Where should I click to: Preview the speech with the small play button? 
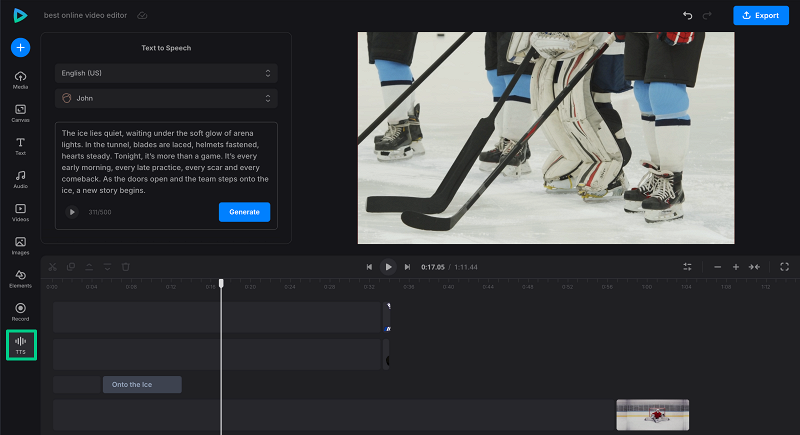tap(72, 212)
